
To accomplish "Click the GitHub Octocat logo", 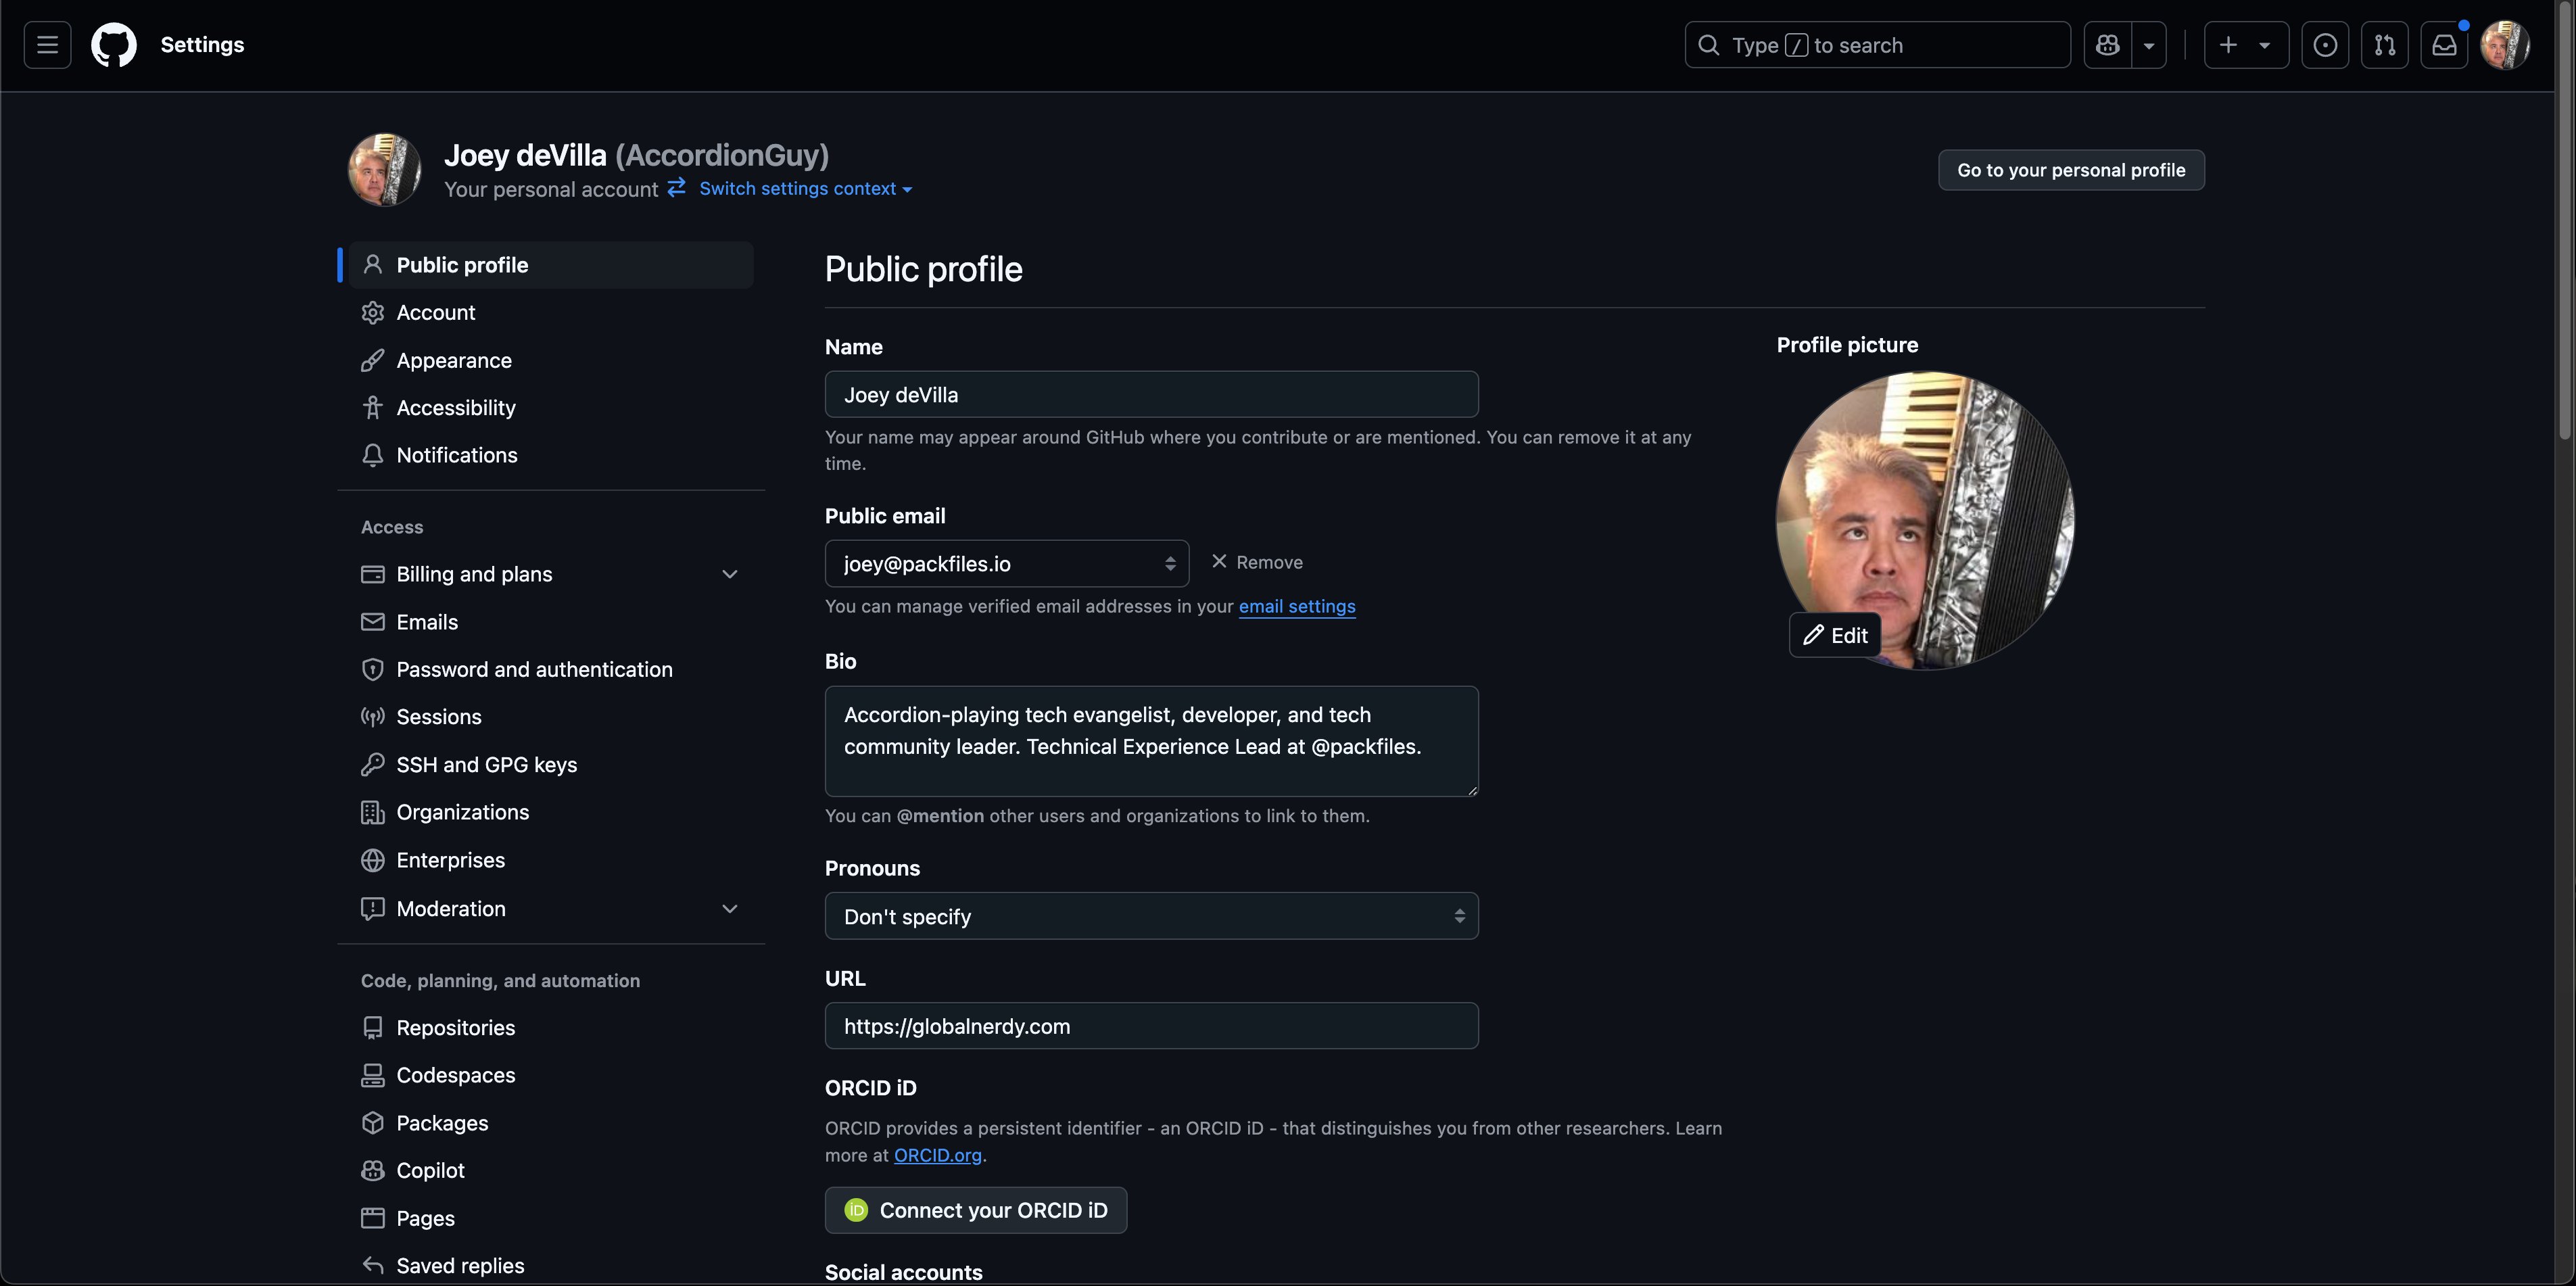I will pos(114,45).
